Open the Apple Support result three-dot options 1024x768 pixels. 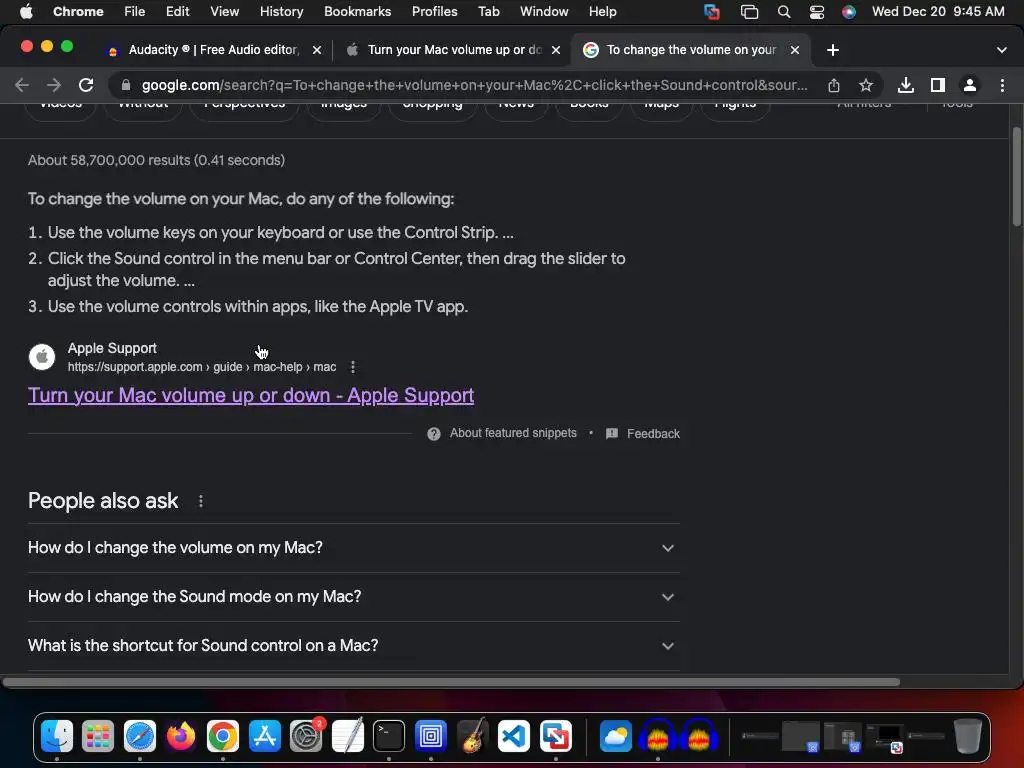(x=353, y=367)
